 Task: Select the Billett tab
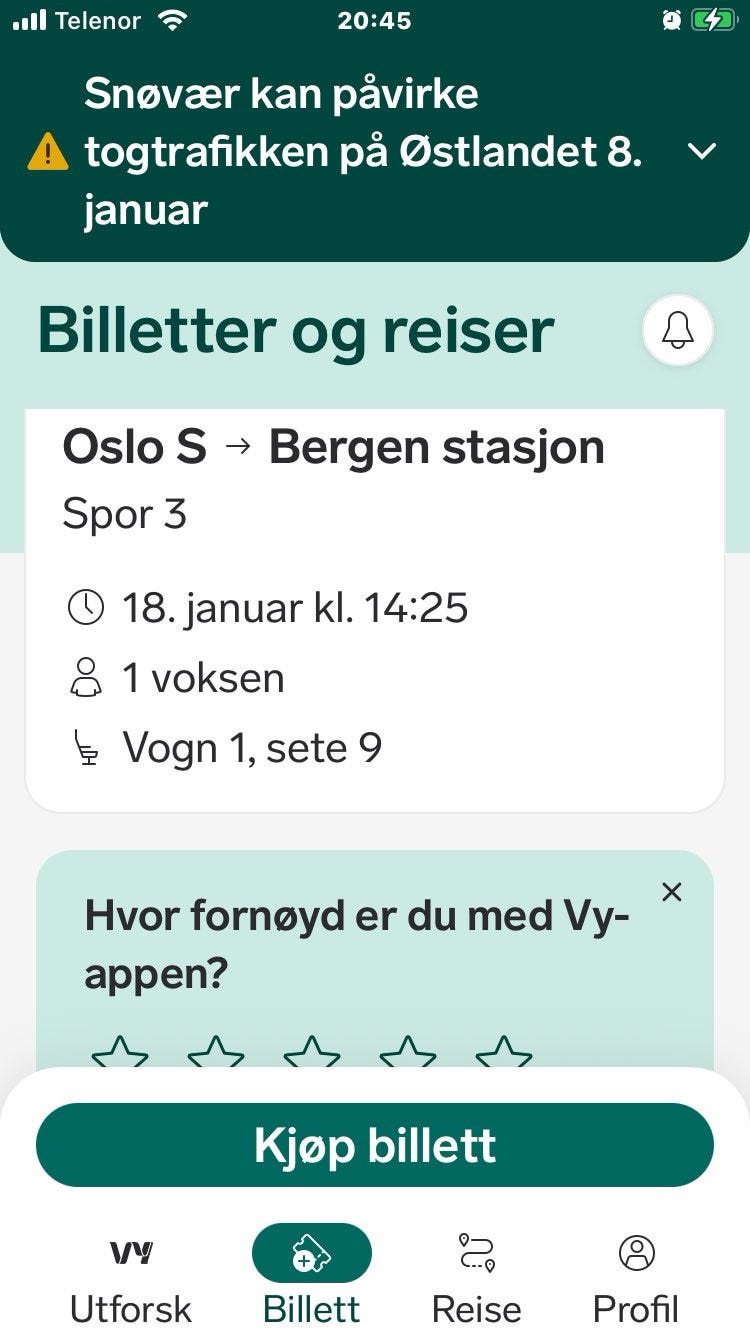click(x=311, y=1277)
